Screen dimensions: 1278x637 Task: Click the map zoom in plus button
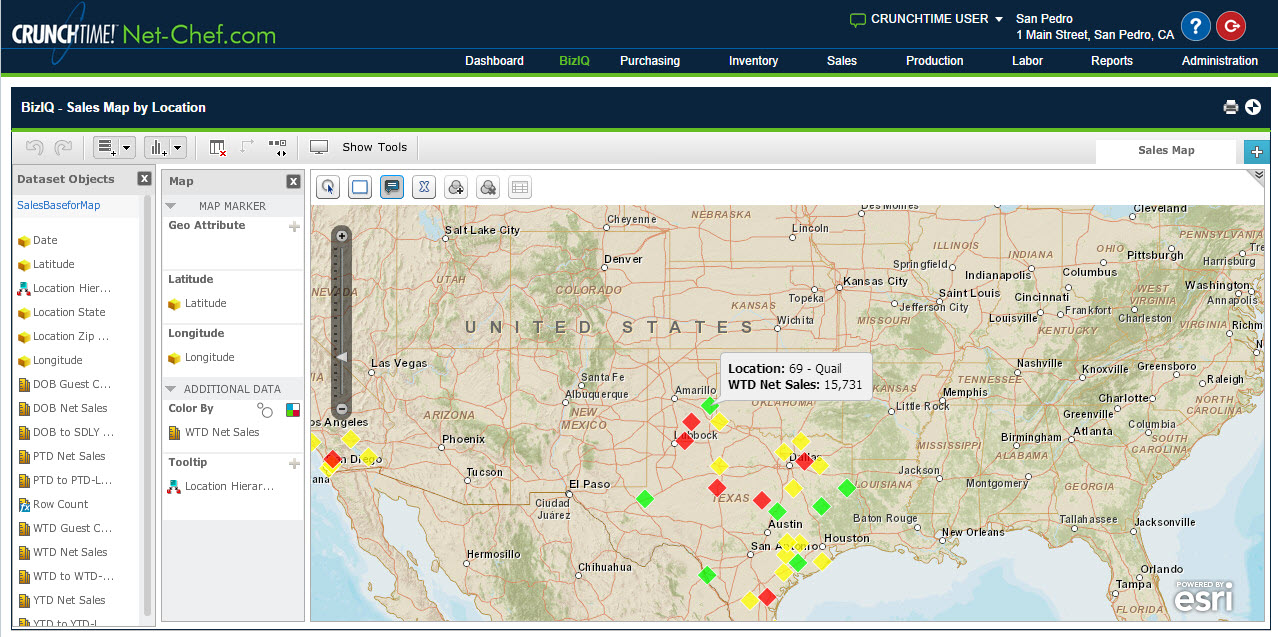point(342,237)
